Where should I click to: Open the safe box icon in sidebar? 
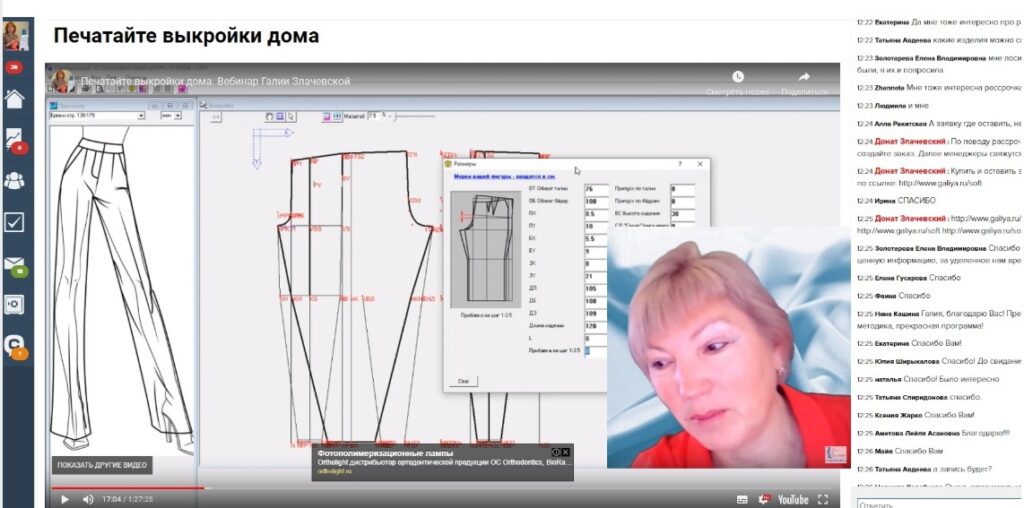[14, 304]
